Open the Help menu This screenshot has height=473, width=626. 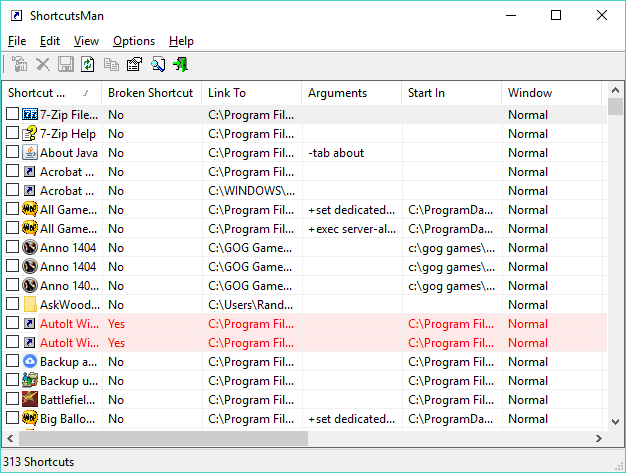pos(181,41)
